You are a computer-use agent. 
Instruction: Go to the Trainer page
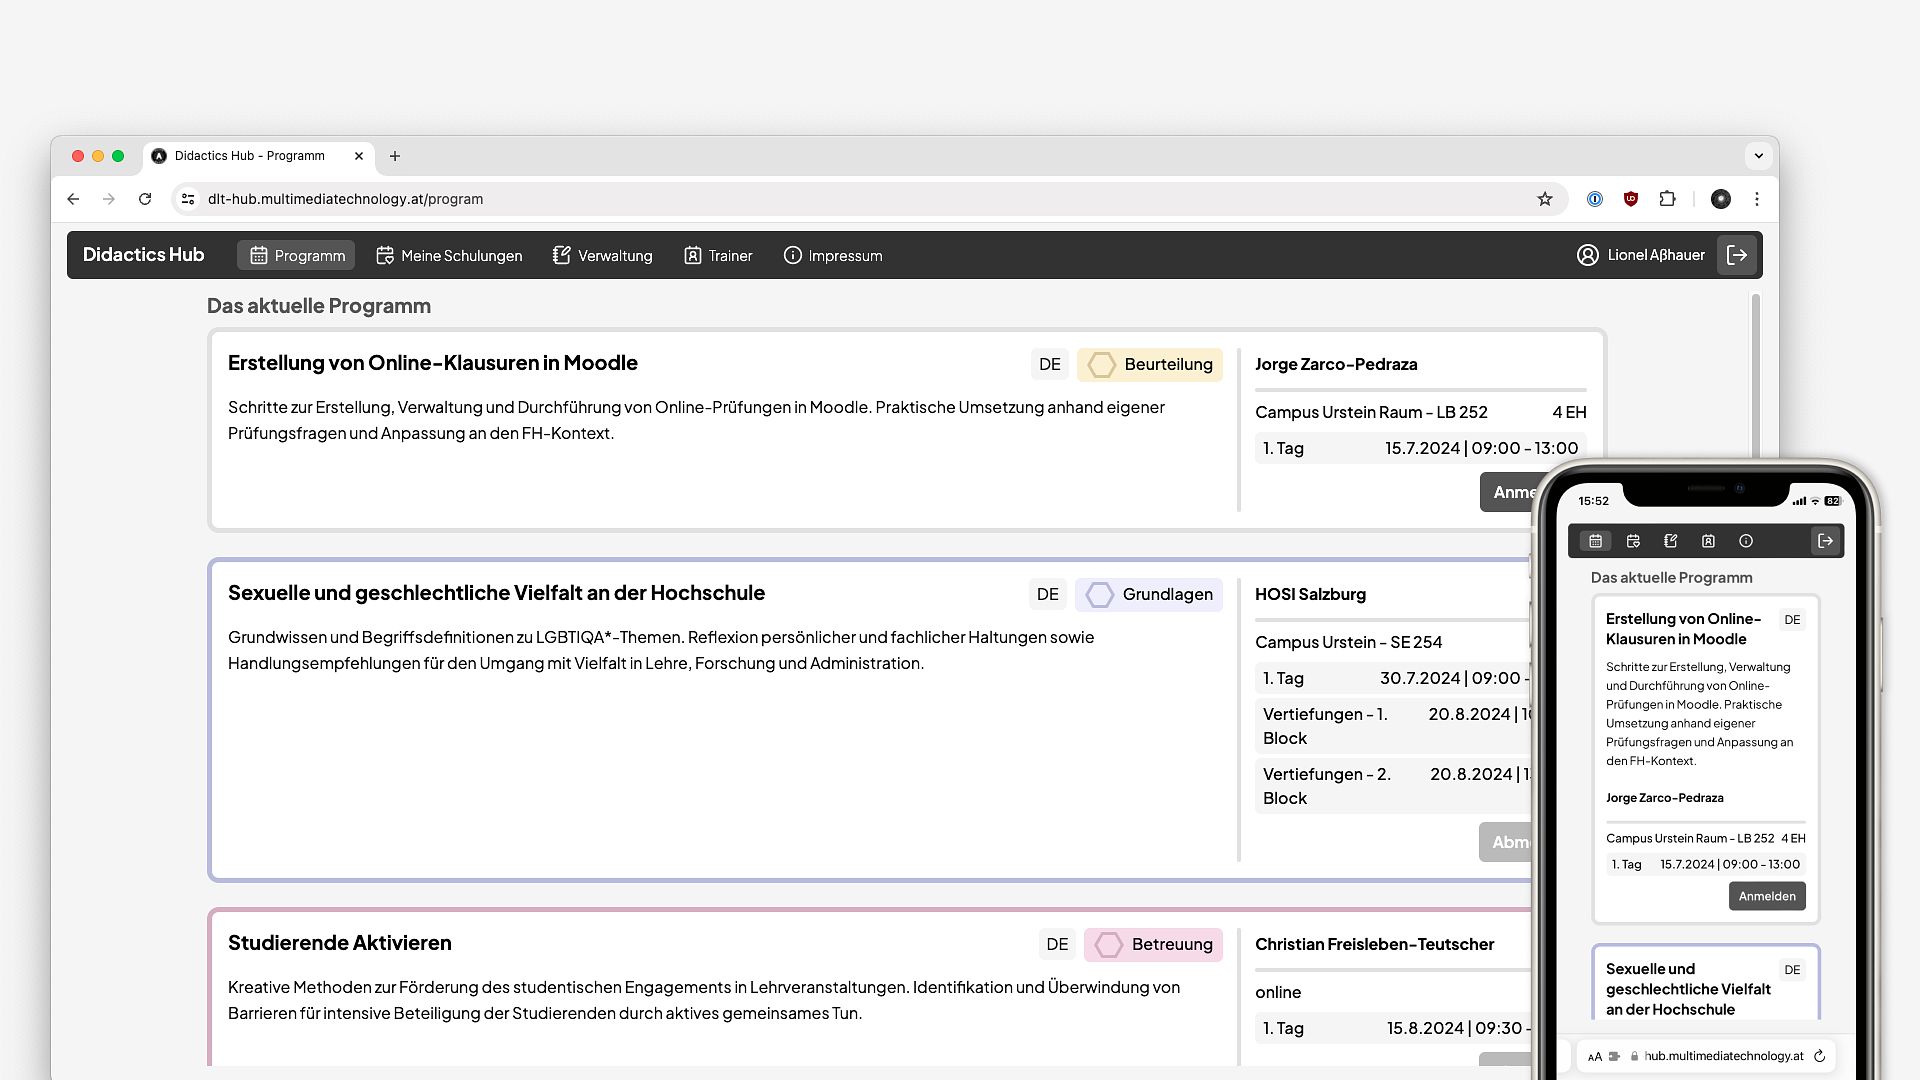point(718,256)
